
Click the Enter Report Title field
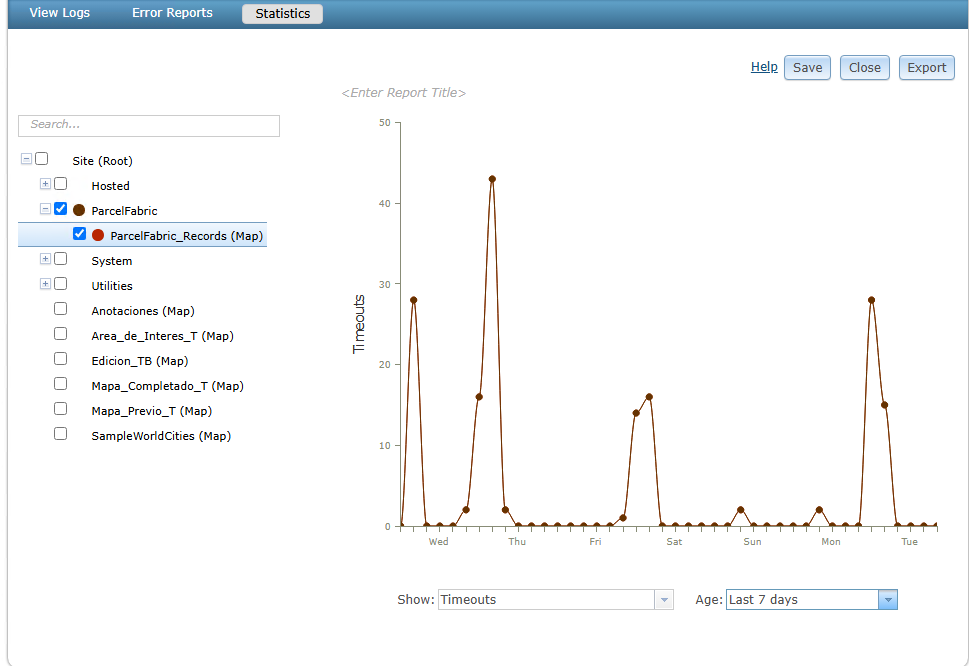(x=406, y=92)
